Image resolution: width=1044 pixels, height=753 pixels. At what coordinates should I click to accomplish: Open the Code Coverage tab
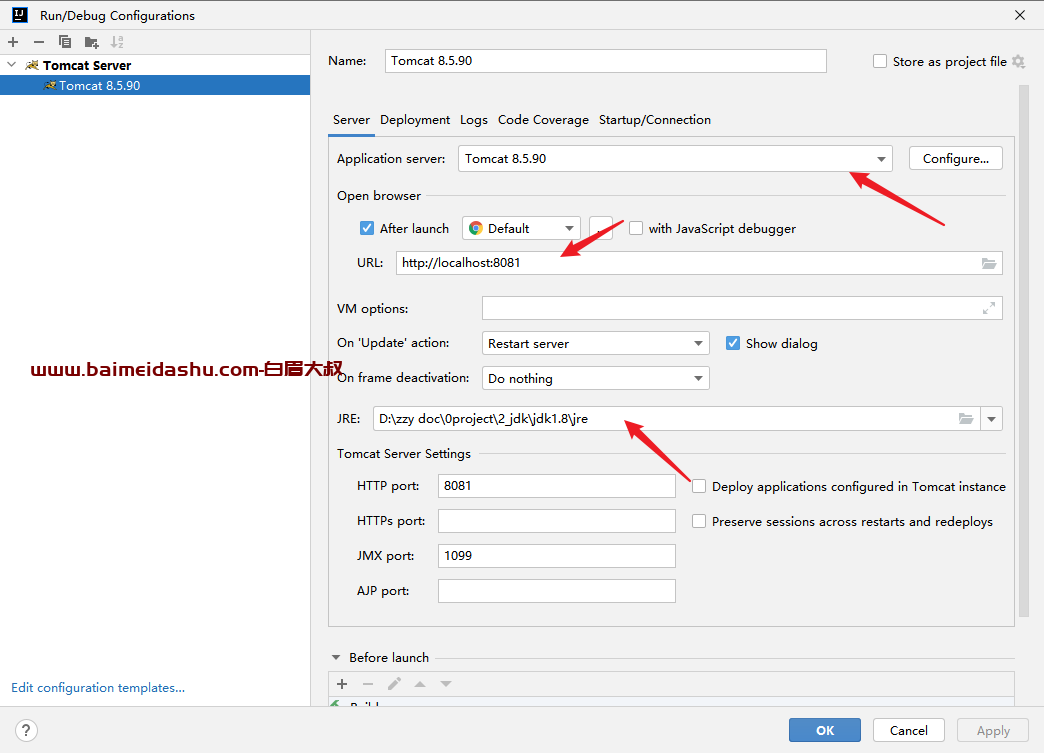coord(543,120)
